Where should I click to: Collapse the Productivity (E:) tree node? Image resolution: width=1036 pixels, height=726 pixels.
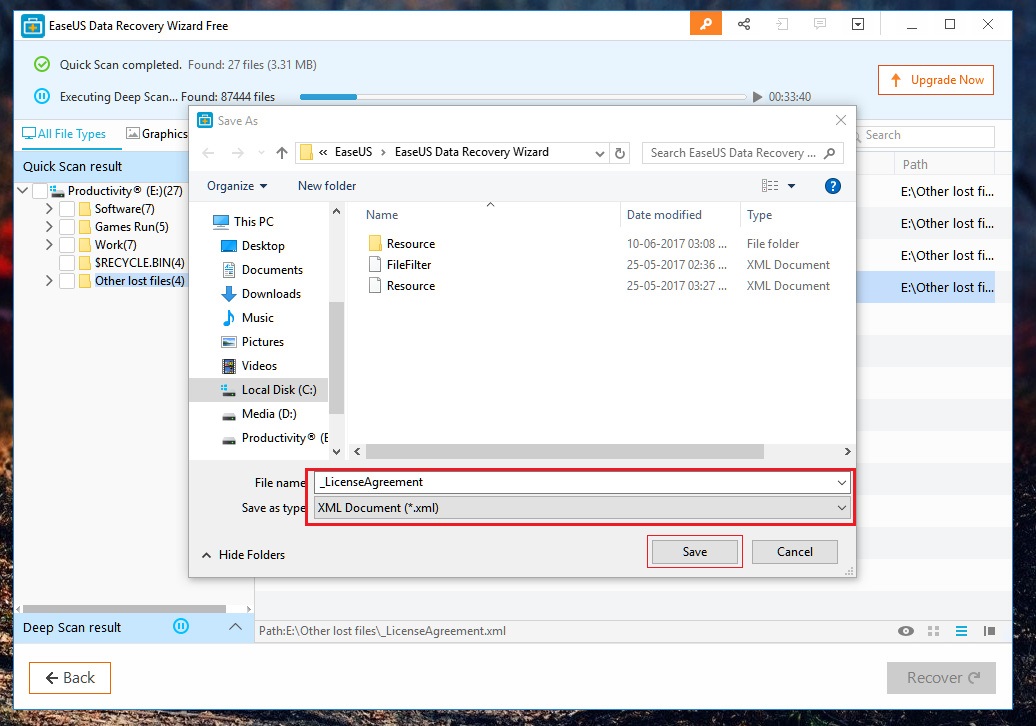tap(22, 190)
